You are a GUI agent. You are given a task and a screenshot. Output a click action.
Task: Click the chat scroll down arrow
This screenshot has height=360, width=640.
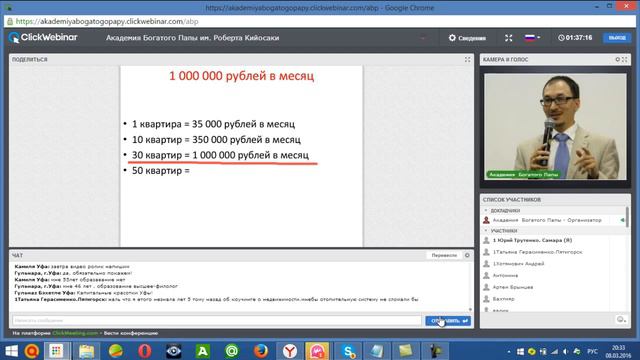[470, 310]
